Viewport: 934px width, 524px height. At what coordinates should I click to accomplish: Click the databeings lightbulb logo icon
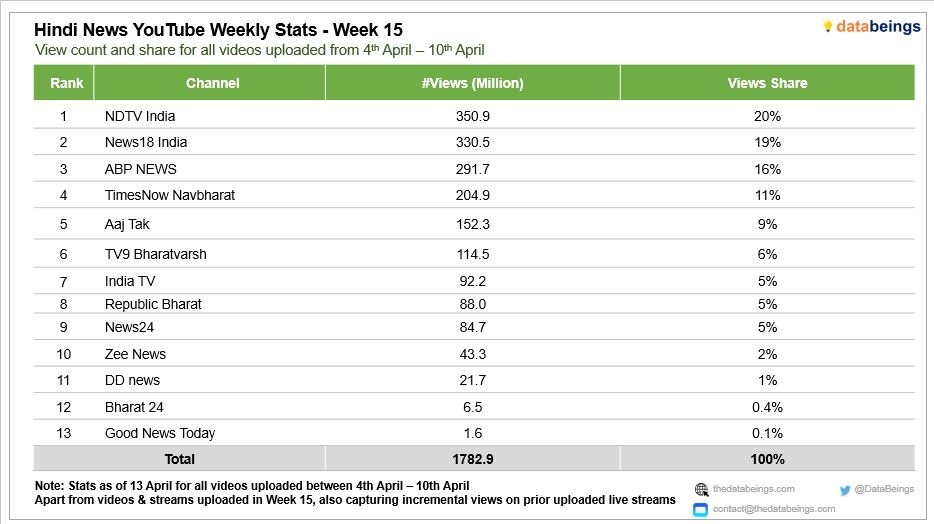(x=827, y=26)
